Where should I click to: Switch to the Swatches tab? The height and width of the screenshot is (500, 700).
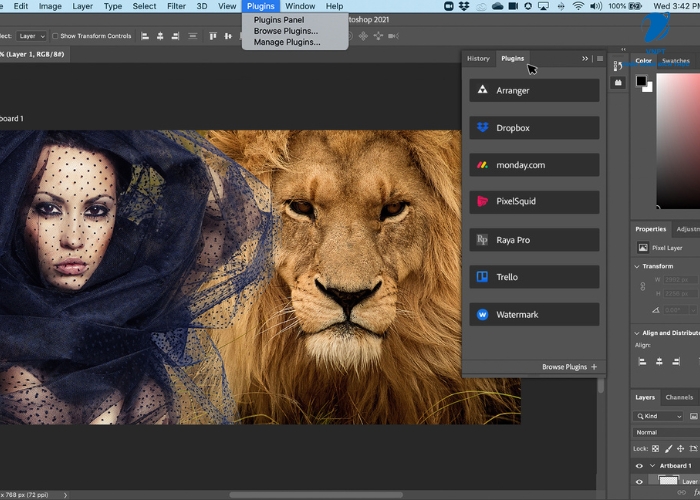tap(676, 61)
